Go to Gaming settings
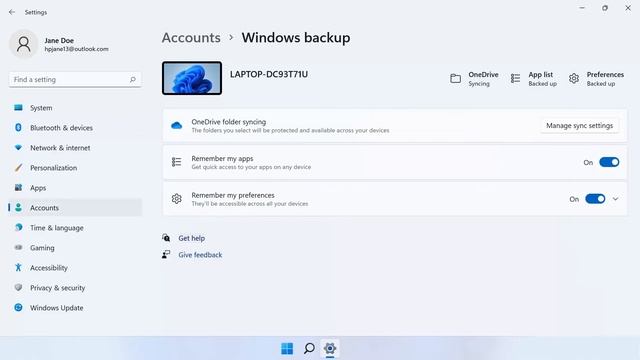 click(x=75, y=247)
